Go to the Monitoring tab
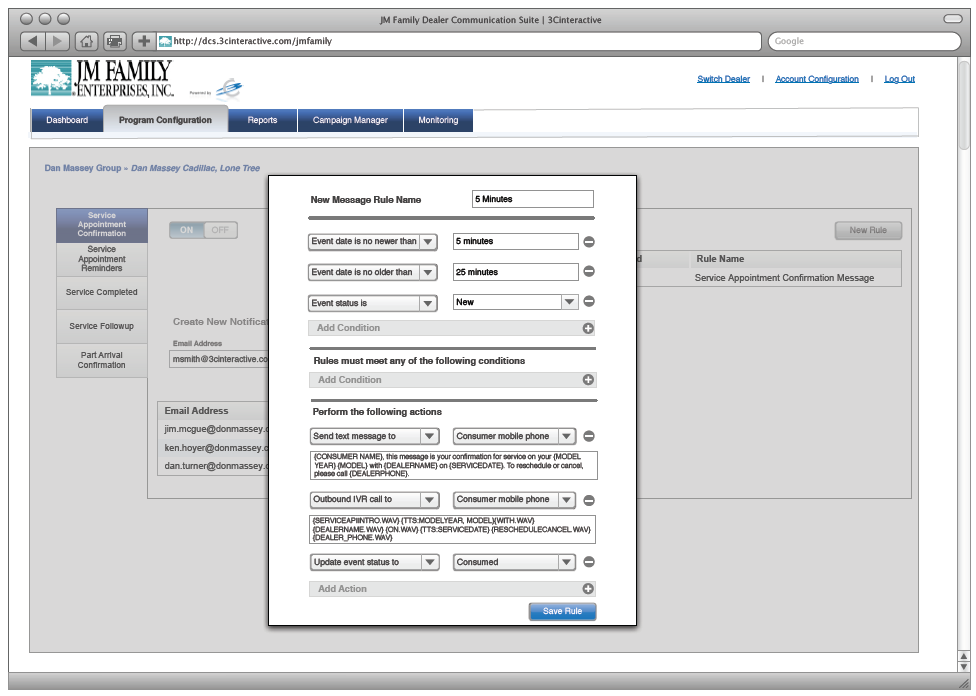The height and width of the screenshot is (696, 976). (x=438, y=120)
